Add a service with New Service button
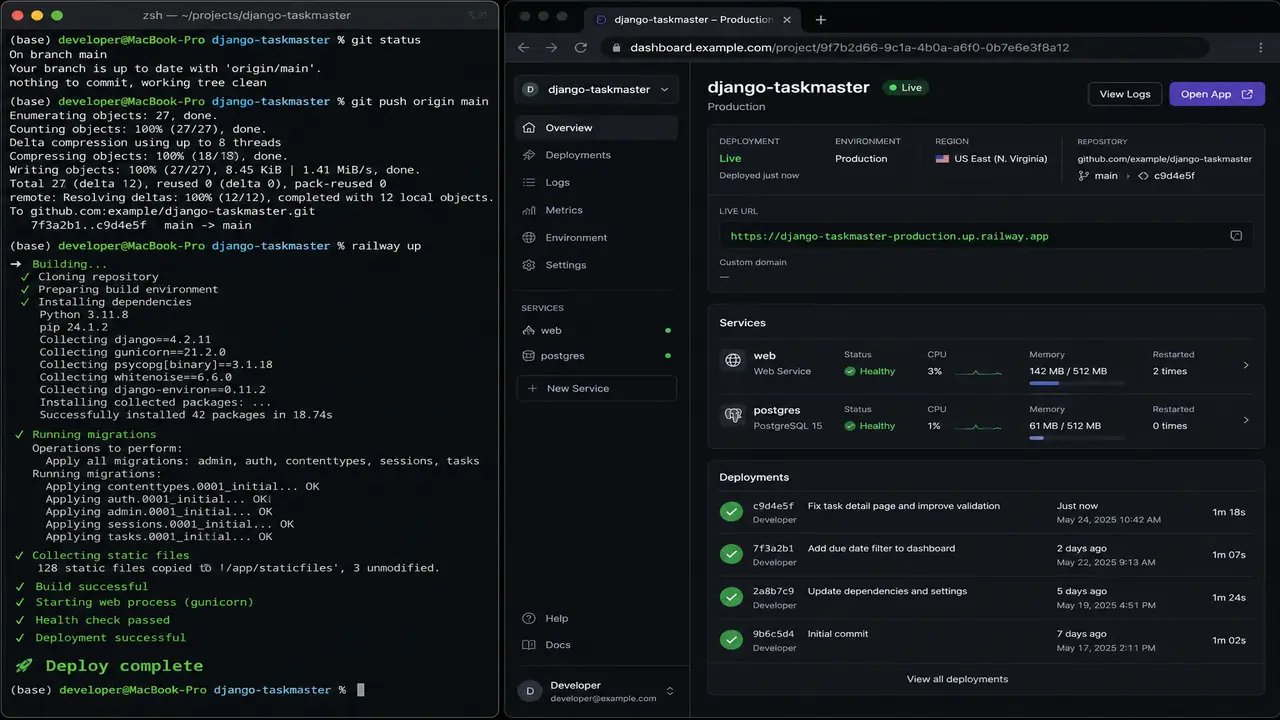This screenshot has height=720, width=1280. (x=597, y=388)
